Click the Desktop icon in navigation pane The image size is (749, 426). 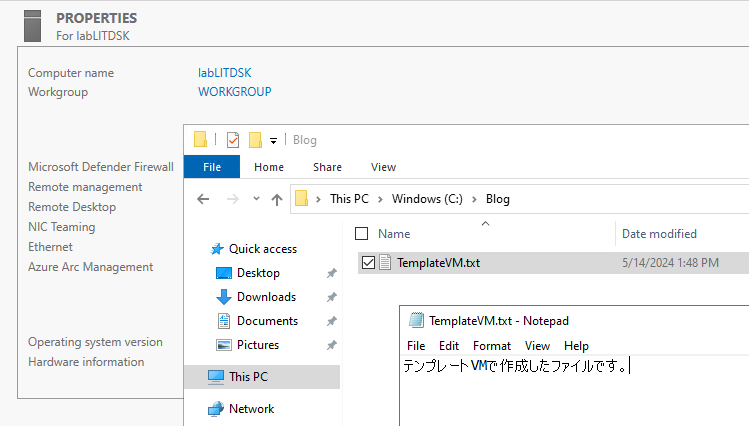click(224, 273)
